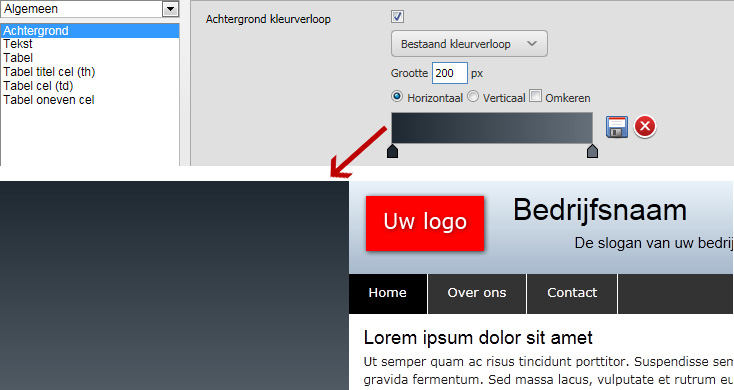The width and height of the screenshot is (734, 390).
Task: Open the Home menu item
Action: (388, 293)
